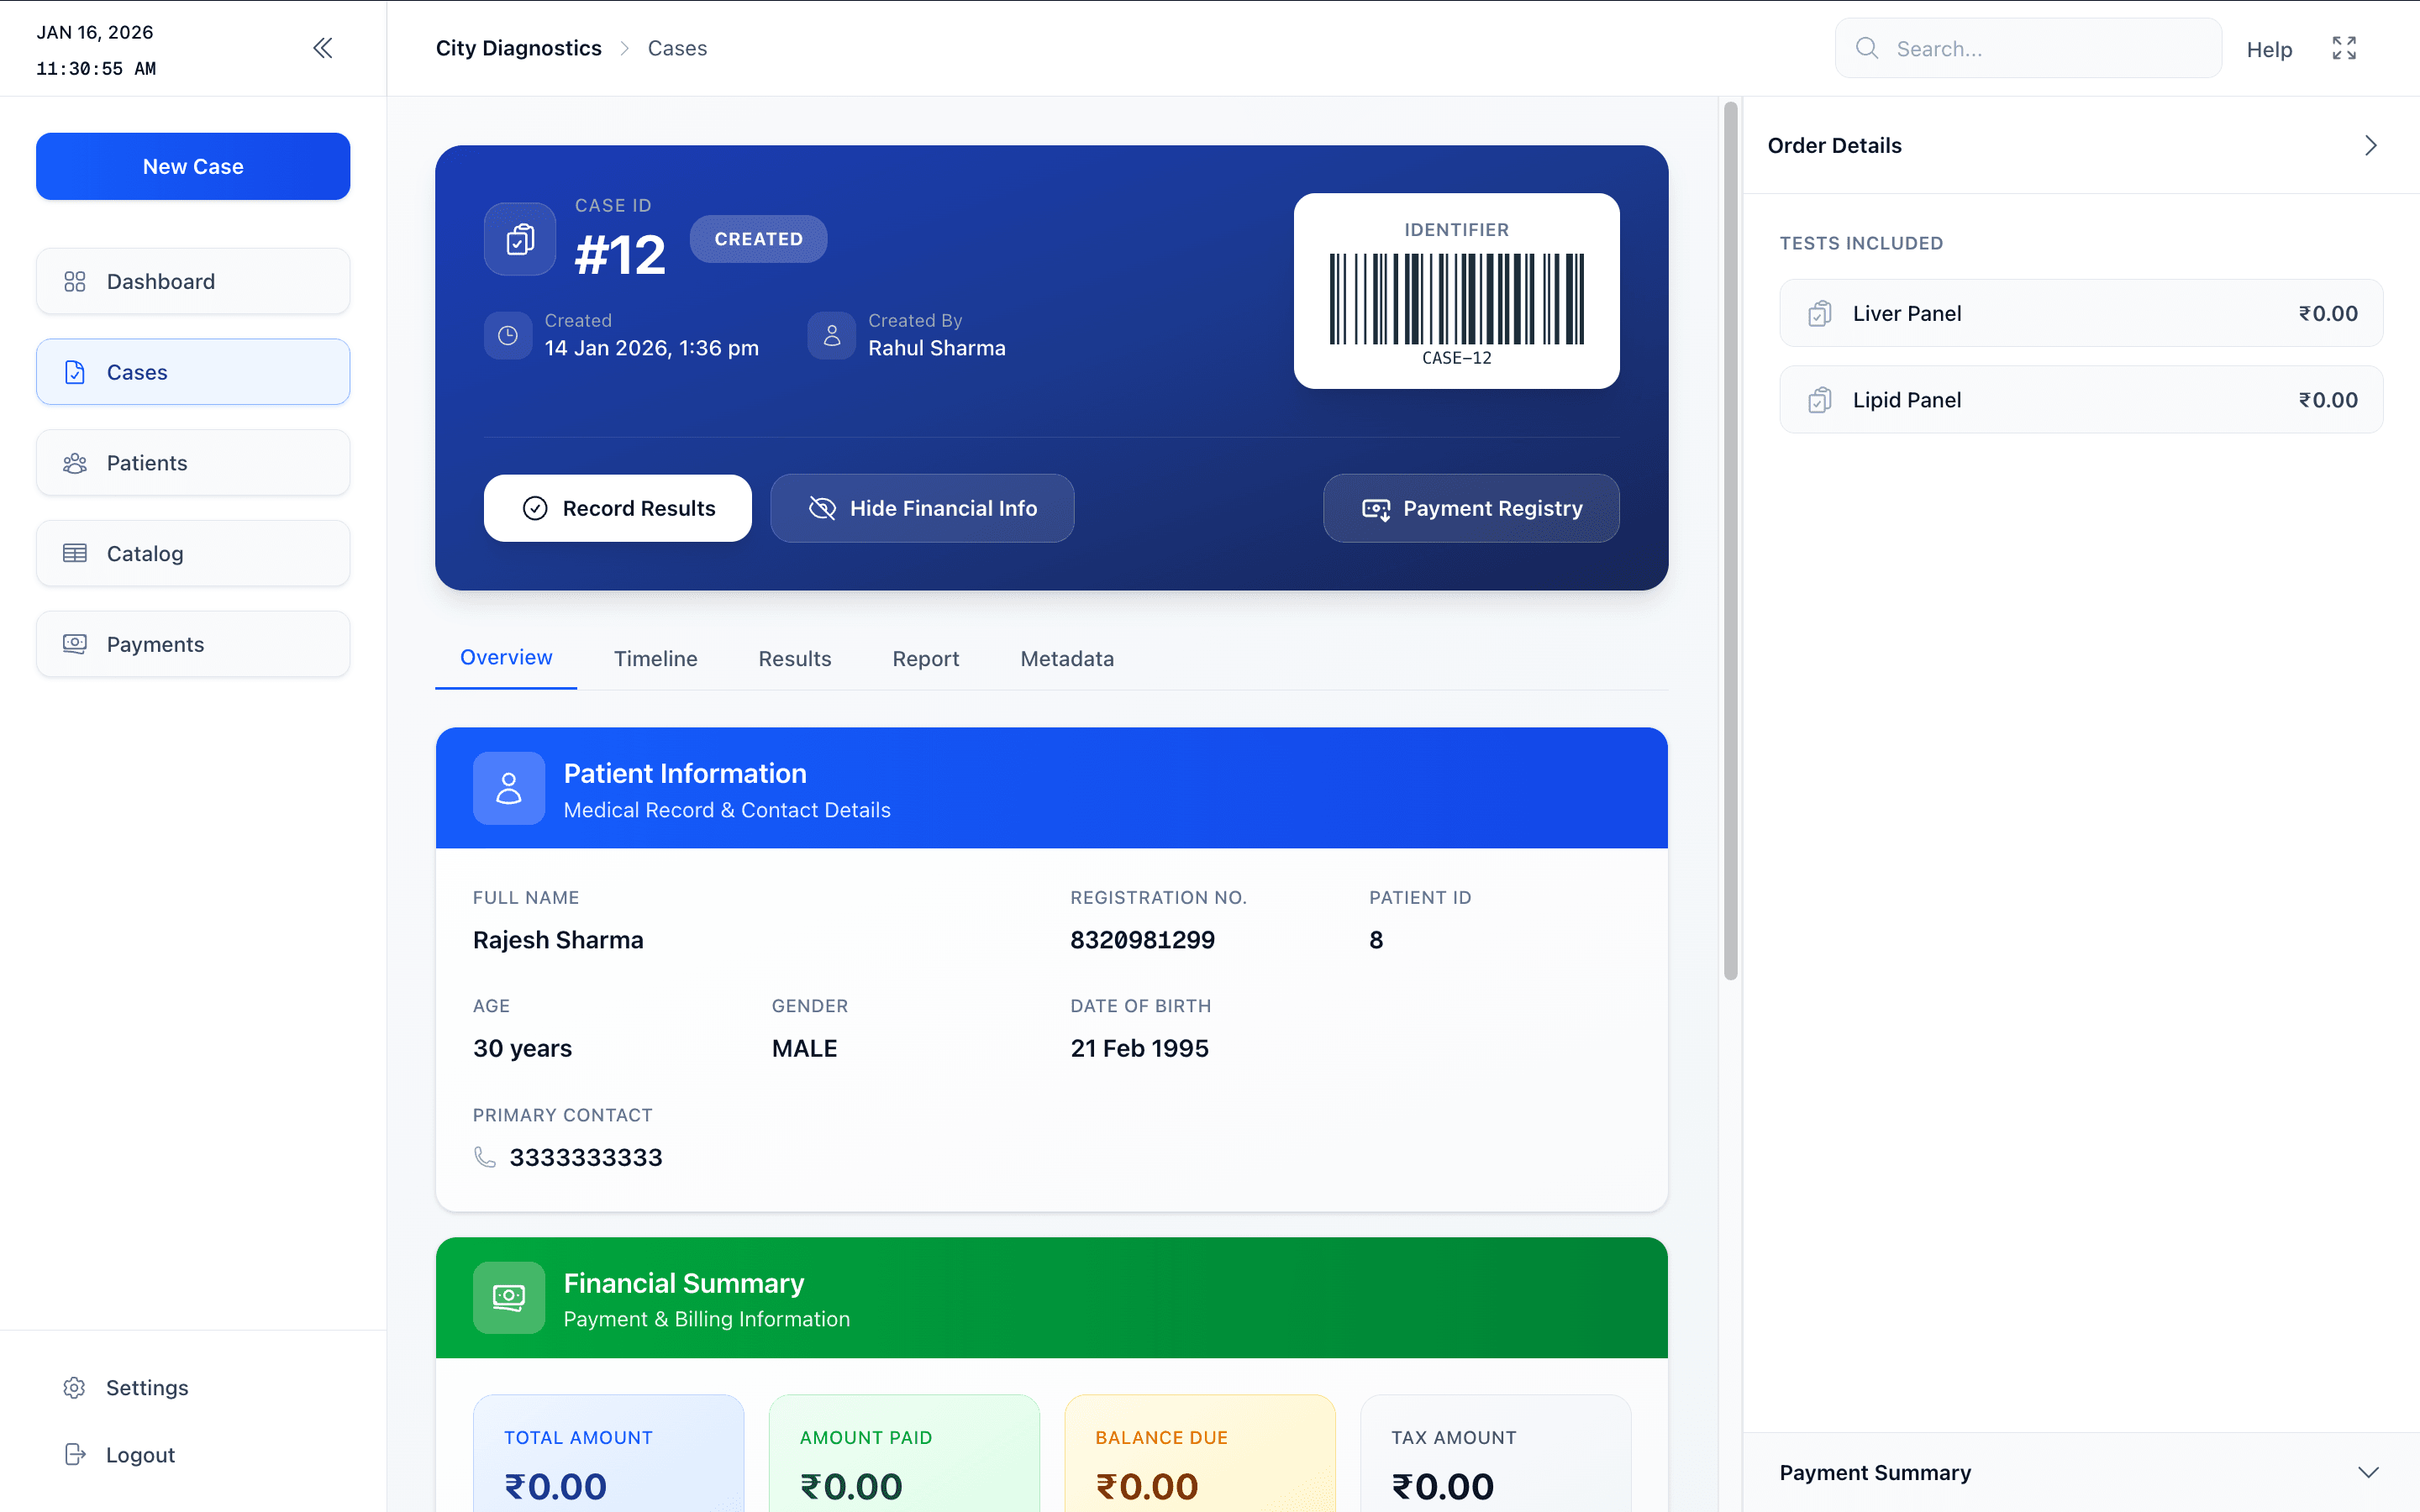Open Patients in the sidebar

(193, 463)
